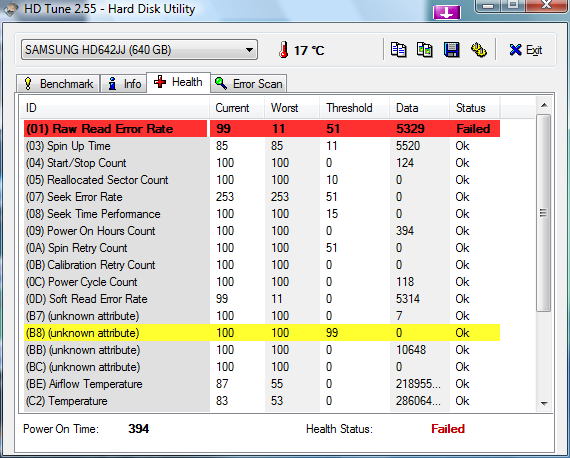Select the (07) Seek Error Rate row
This screenshot has height=458, width=570.
(262, 197)
